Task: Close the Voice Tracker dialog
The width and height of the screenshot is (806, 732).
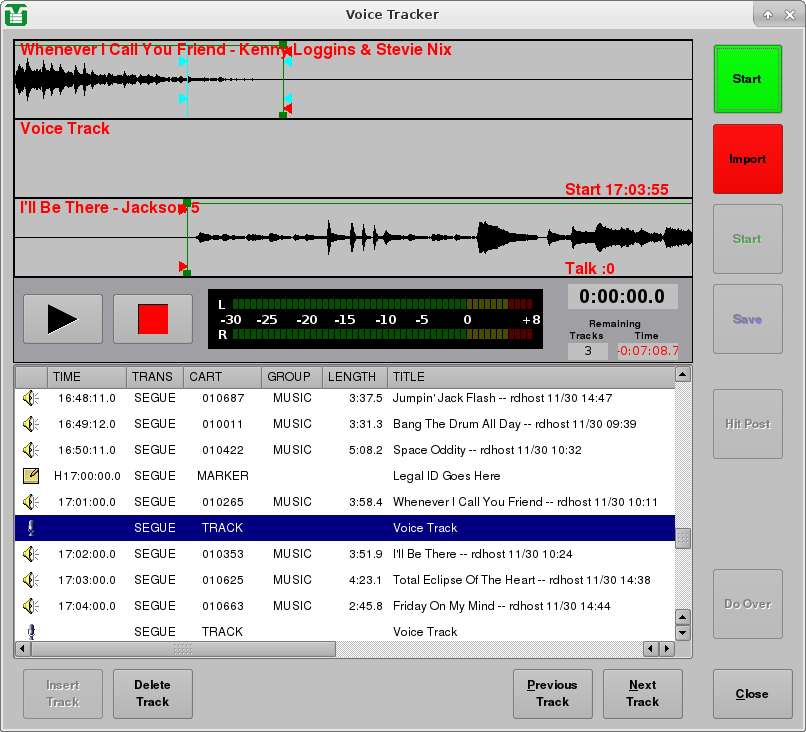Action: click(752, 694)
